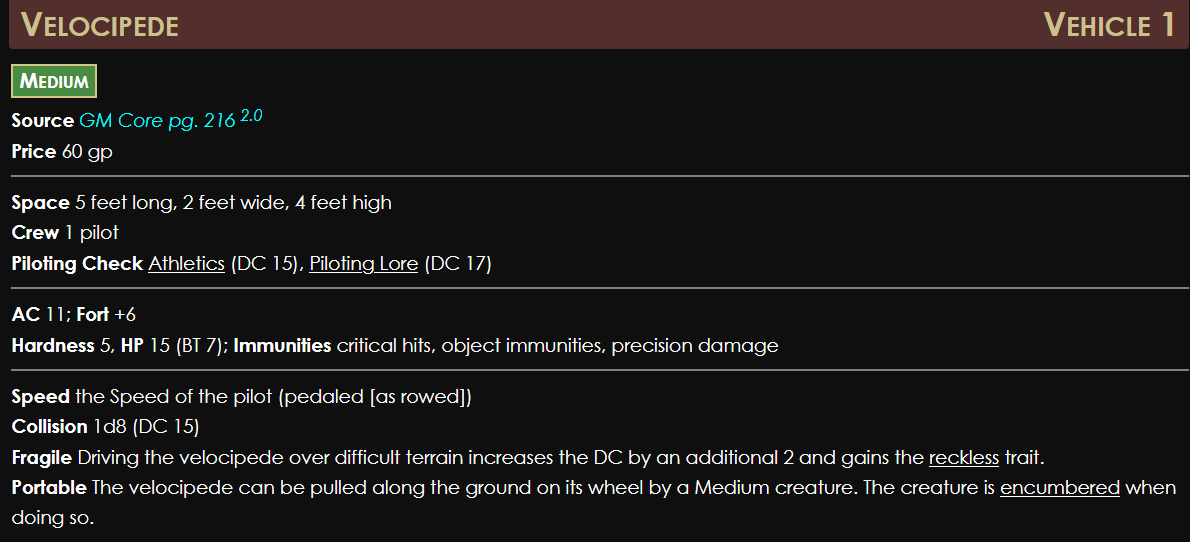Select the Crew label
This screenshot has height=542, width=1190.
(x=35, y=233)
